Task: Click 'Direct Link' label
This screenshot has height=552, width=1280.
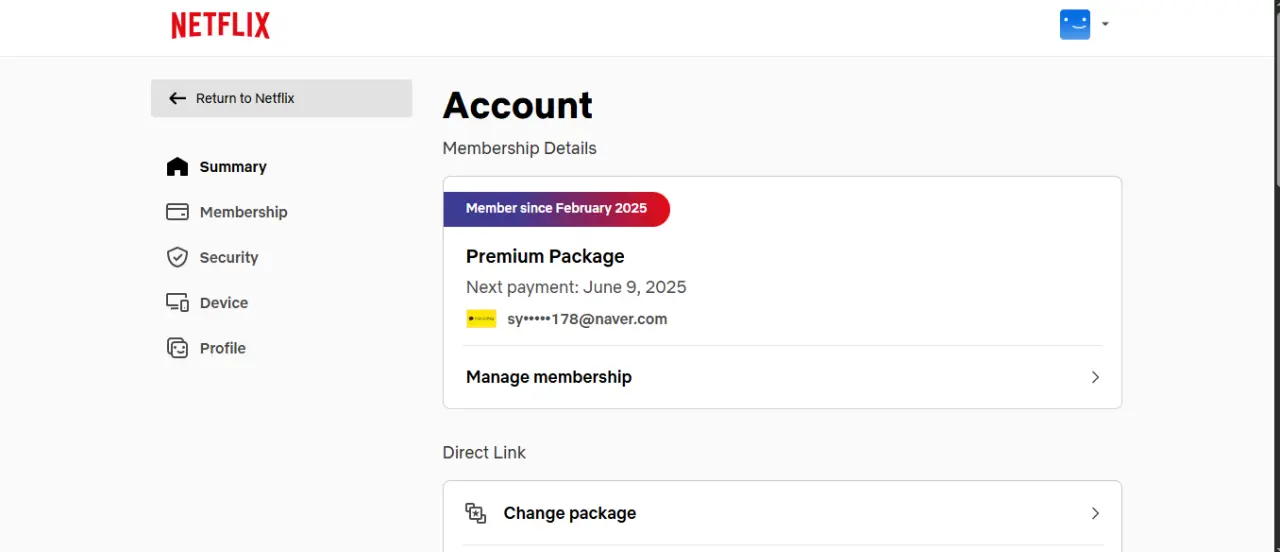Action: coord(484,452)
